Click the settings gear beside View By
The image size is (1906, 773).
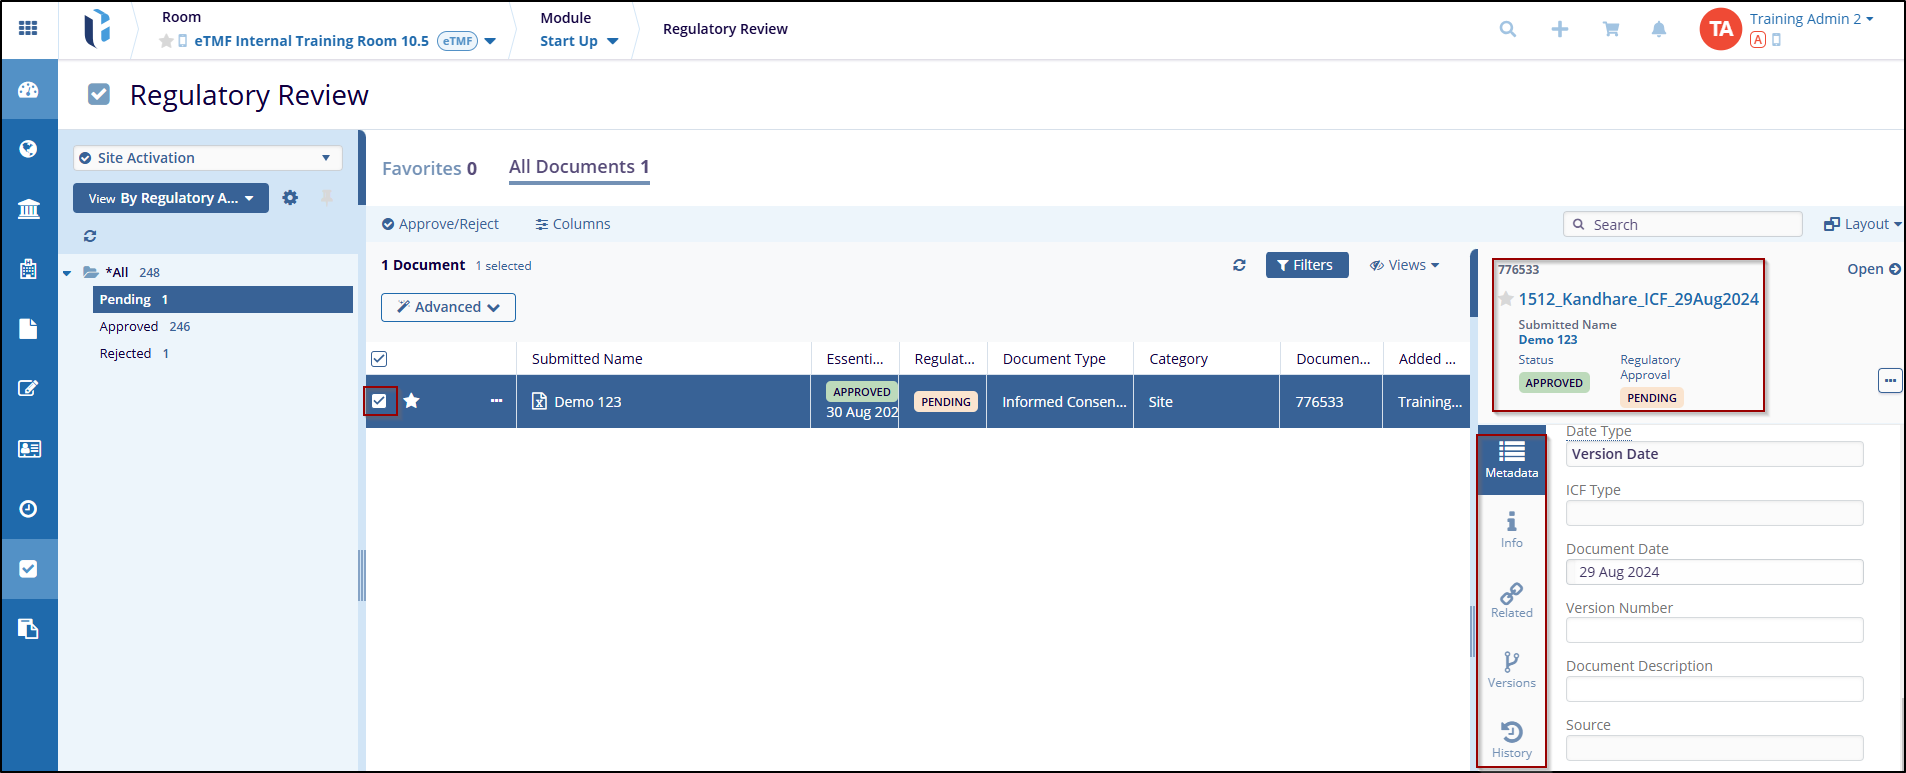[290, 198]
